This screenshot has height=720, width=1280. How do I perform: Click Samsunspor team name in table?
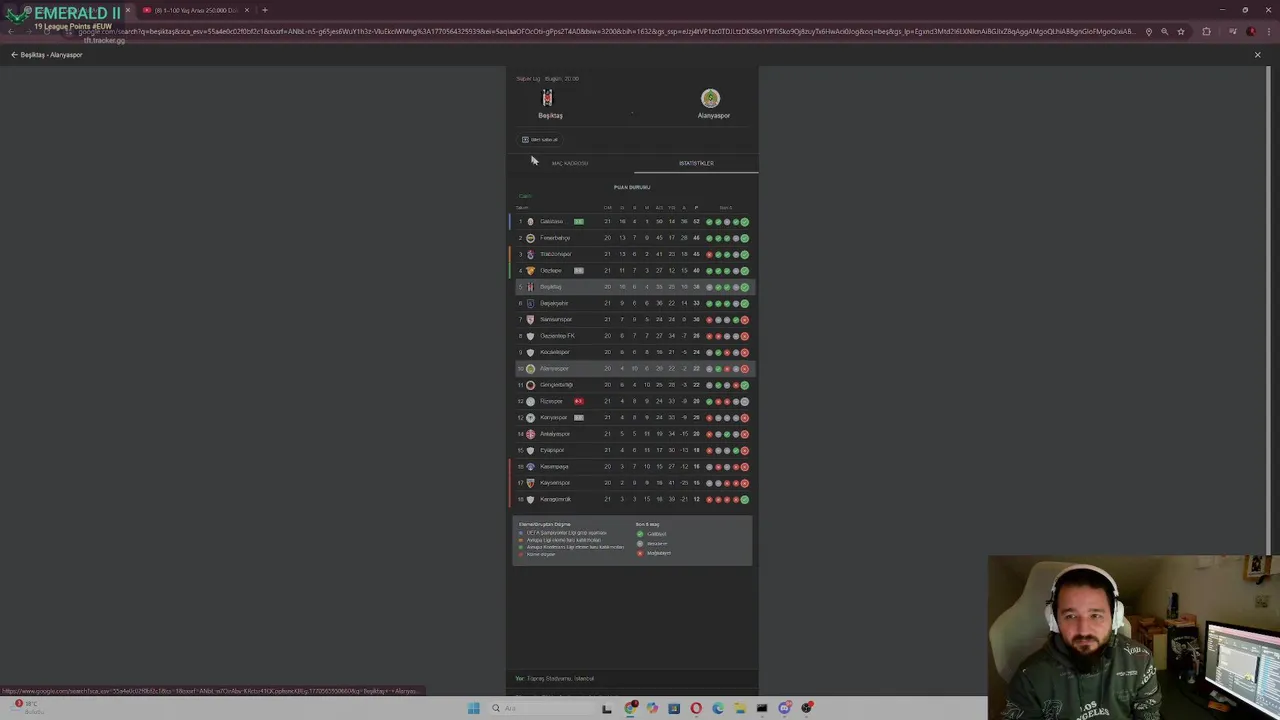556,319
